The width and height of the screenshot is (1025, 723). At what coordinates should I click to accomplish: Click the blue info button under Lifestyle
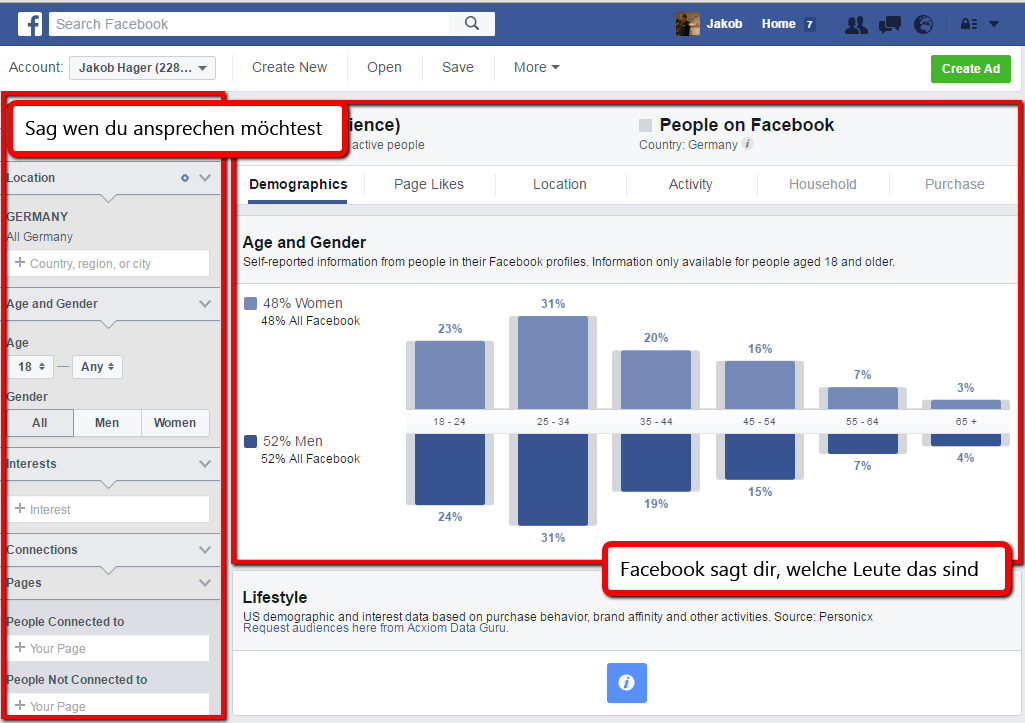626,682
